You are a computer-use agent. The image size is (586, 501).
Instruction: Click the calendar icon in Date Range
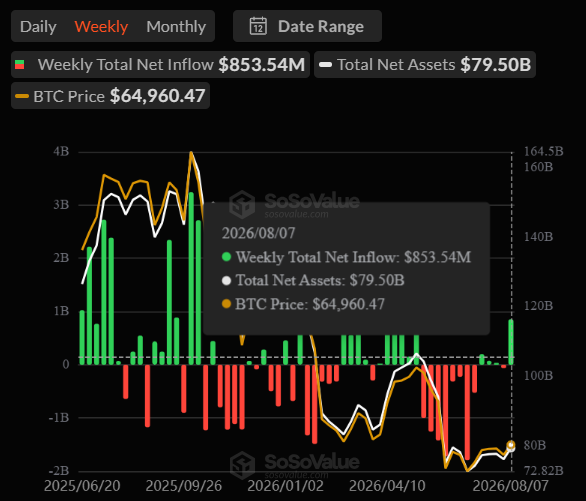258,26
